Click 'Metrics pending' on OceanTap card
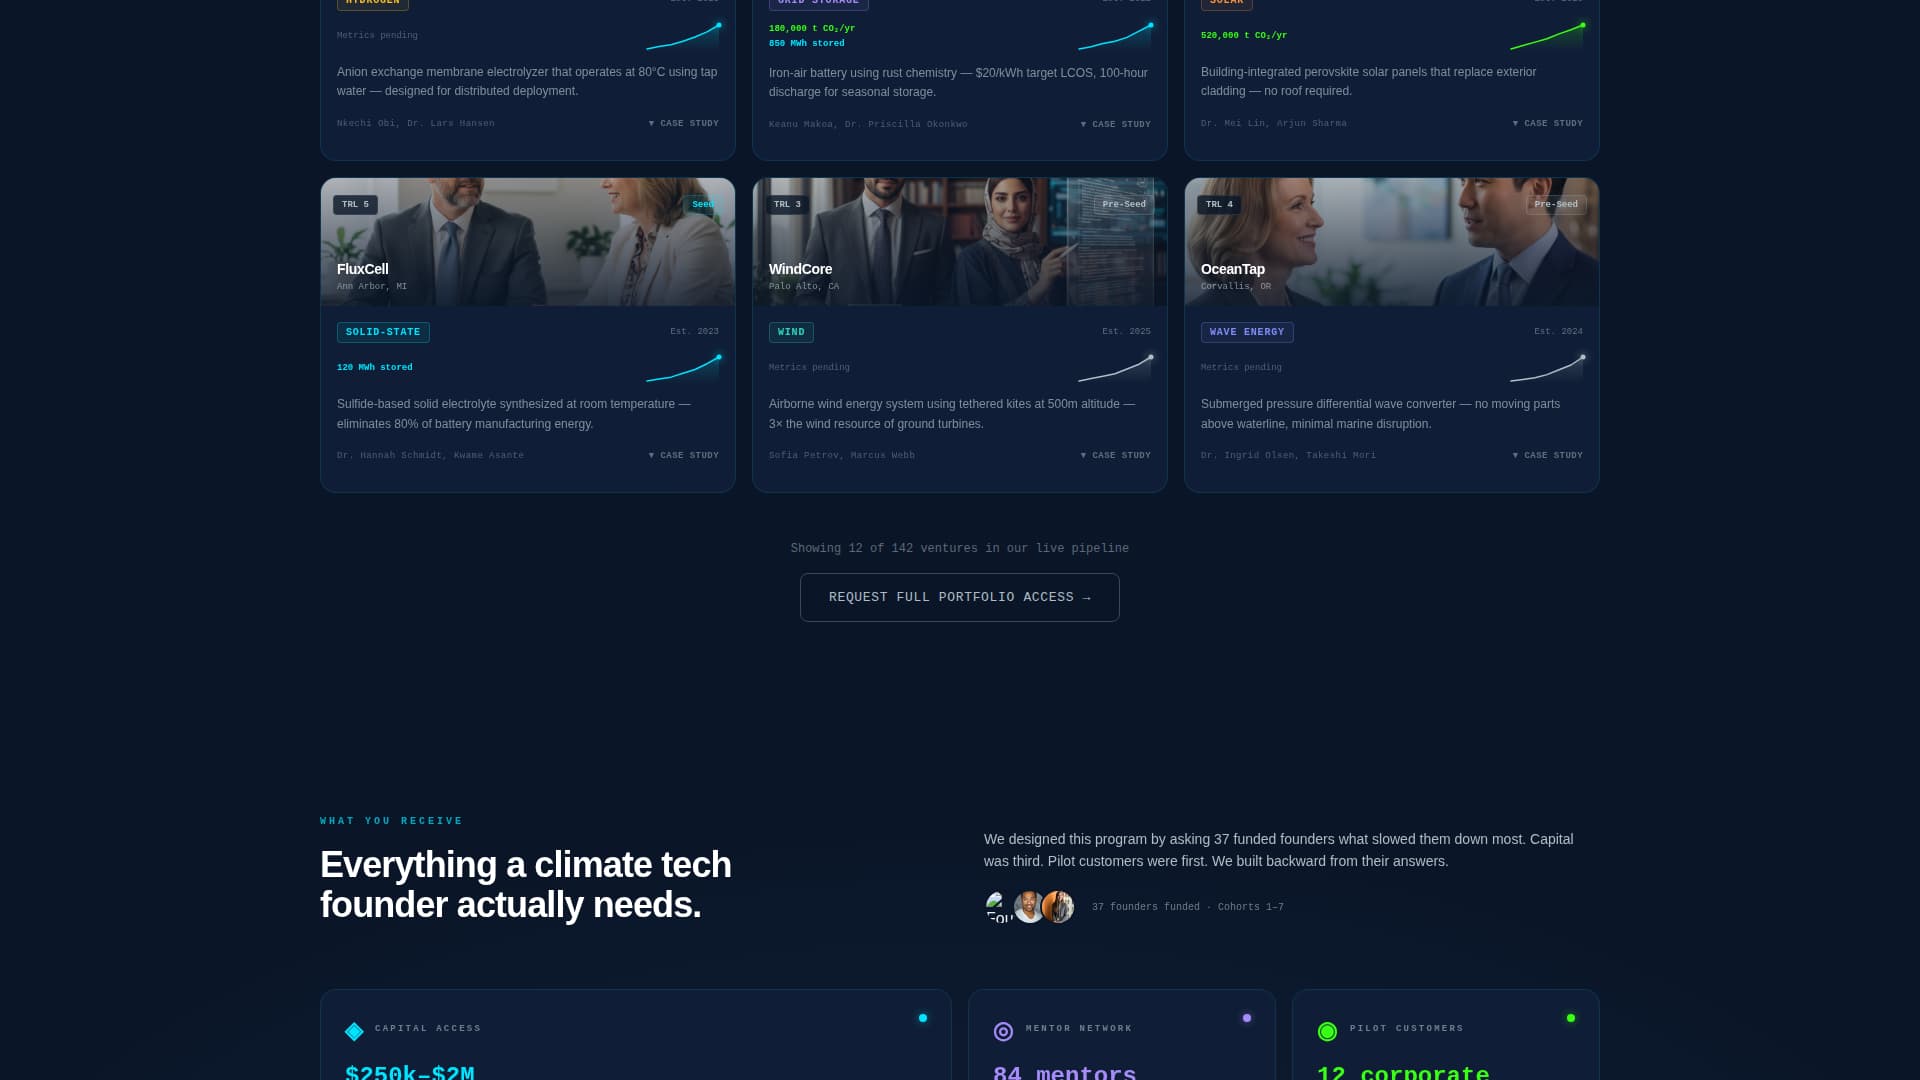The image size is (1920, 1080). tap(1241, 367)
